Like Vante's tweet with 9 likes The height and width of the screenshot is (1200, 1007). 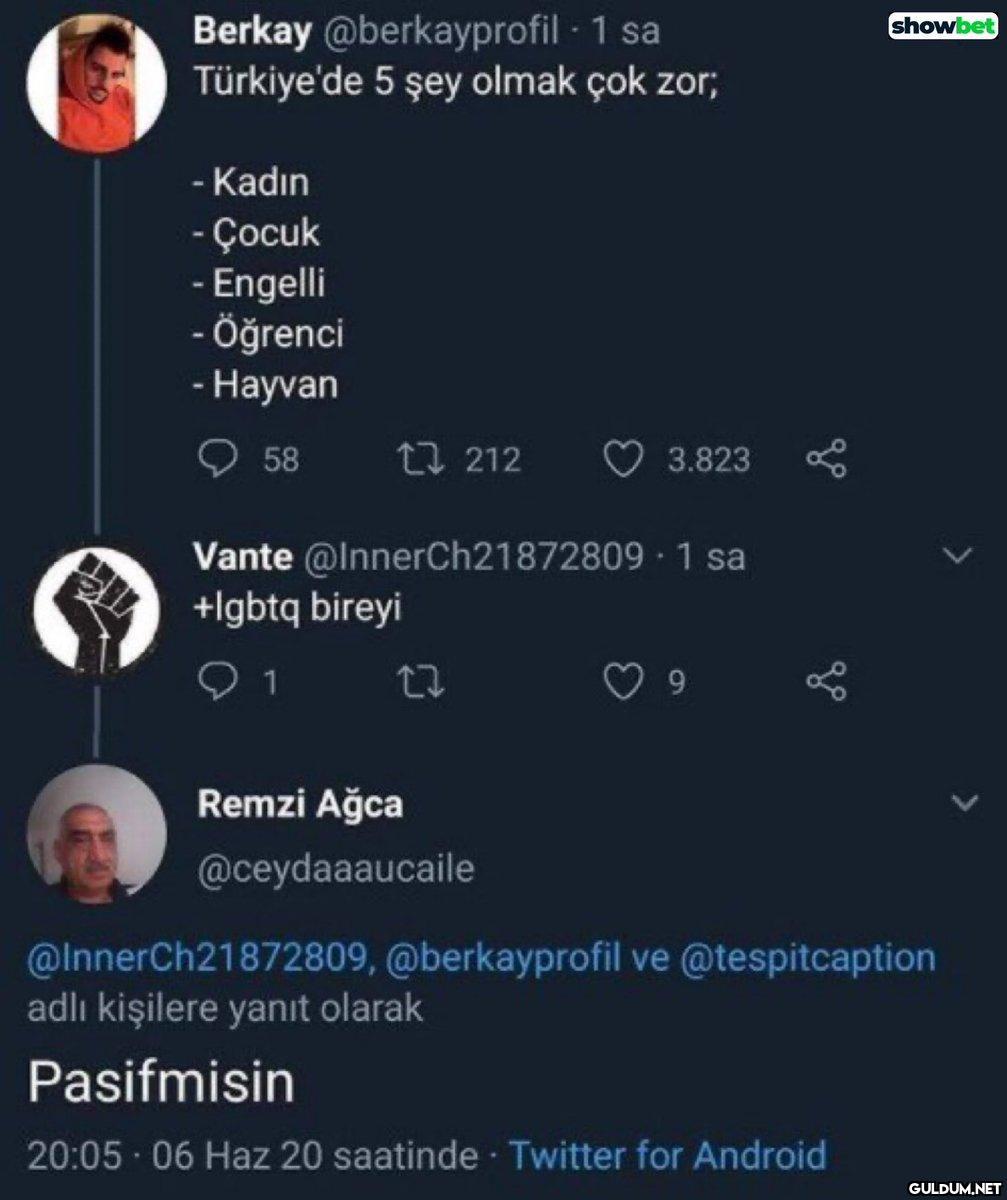(624, 681)
